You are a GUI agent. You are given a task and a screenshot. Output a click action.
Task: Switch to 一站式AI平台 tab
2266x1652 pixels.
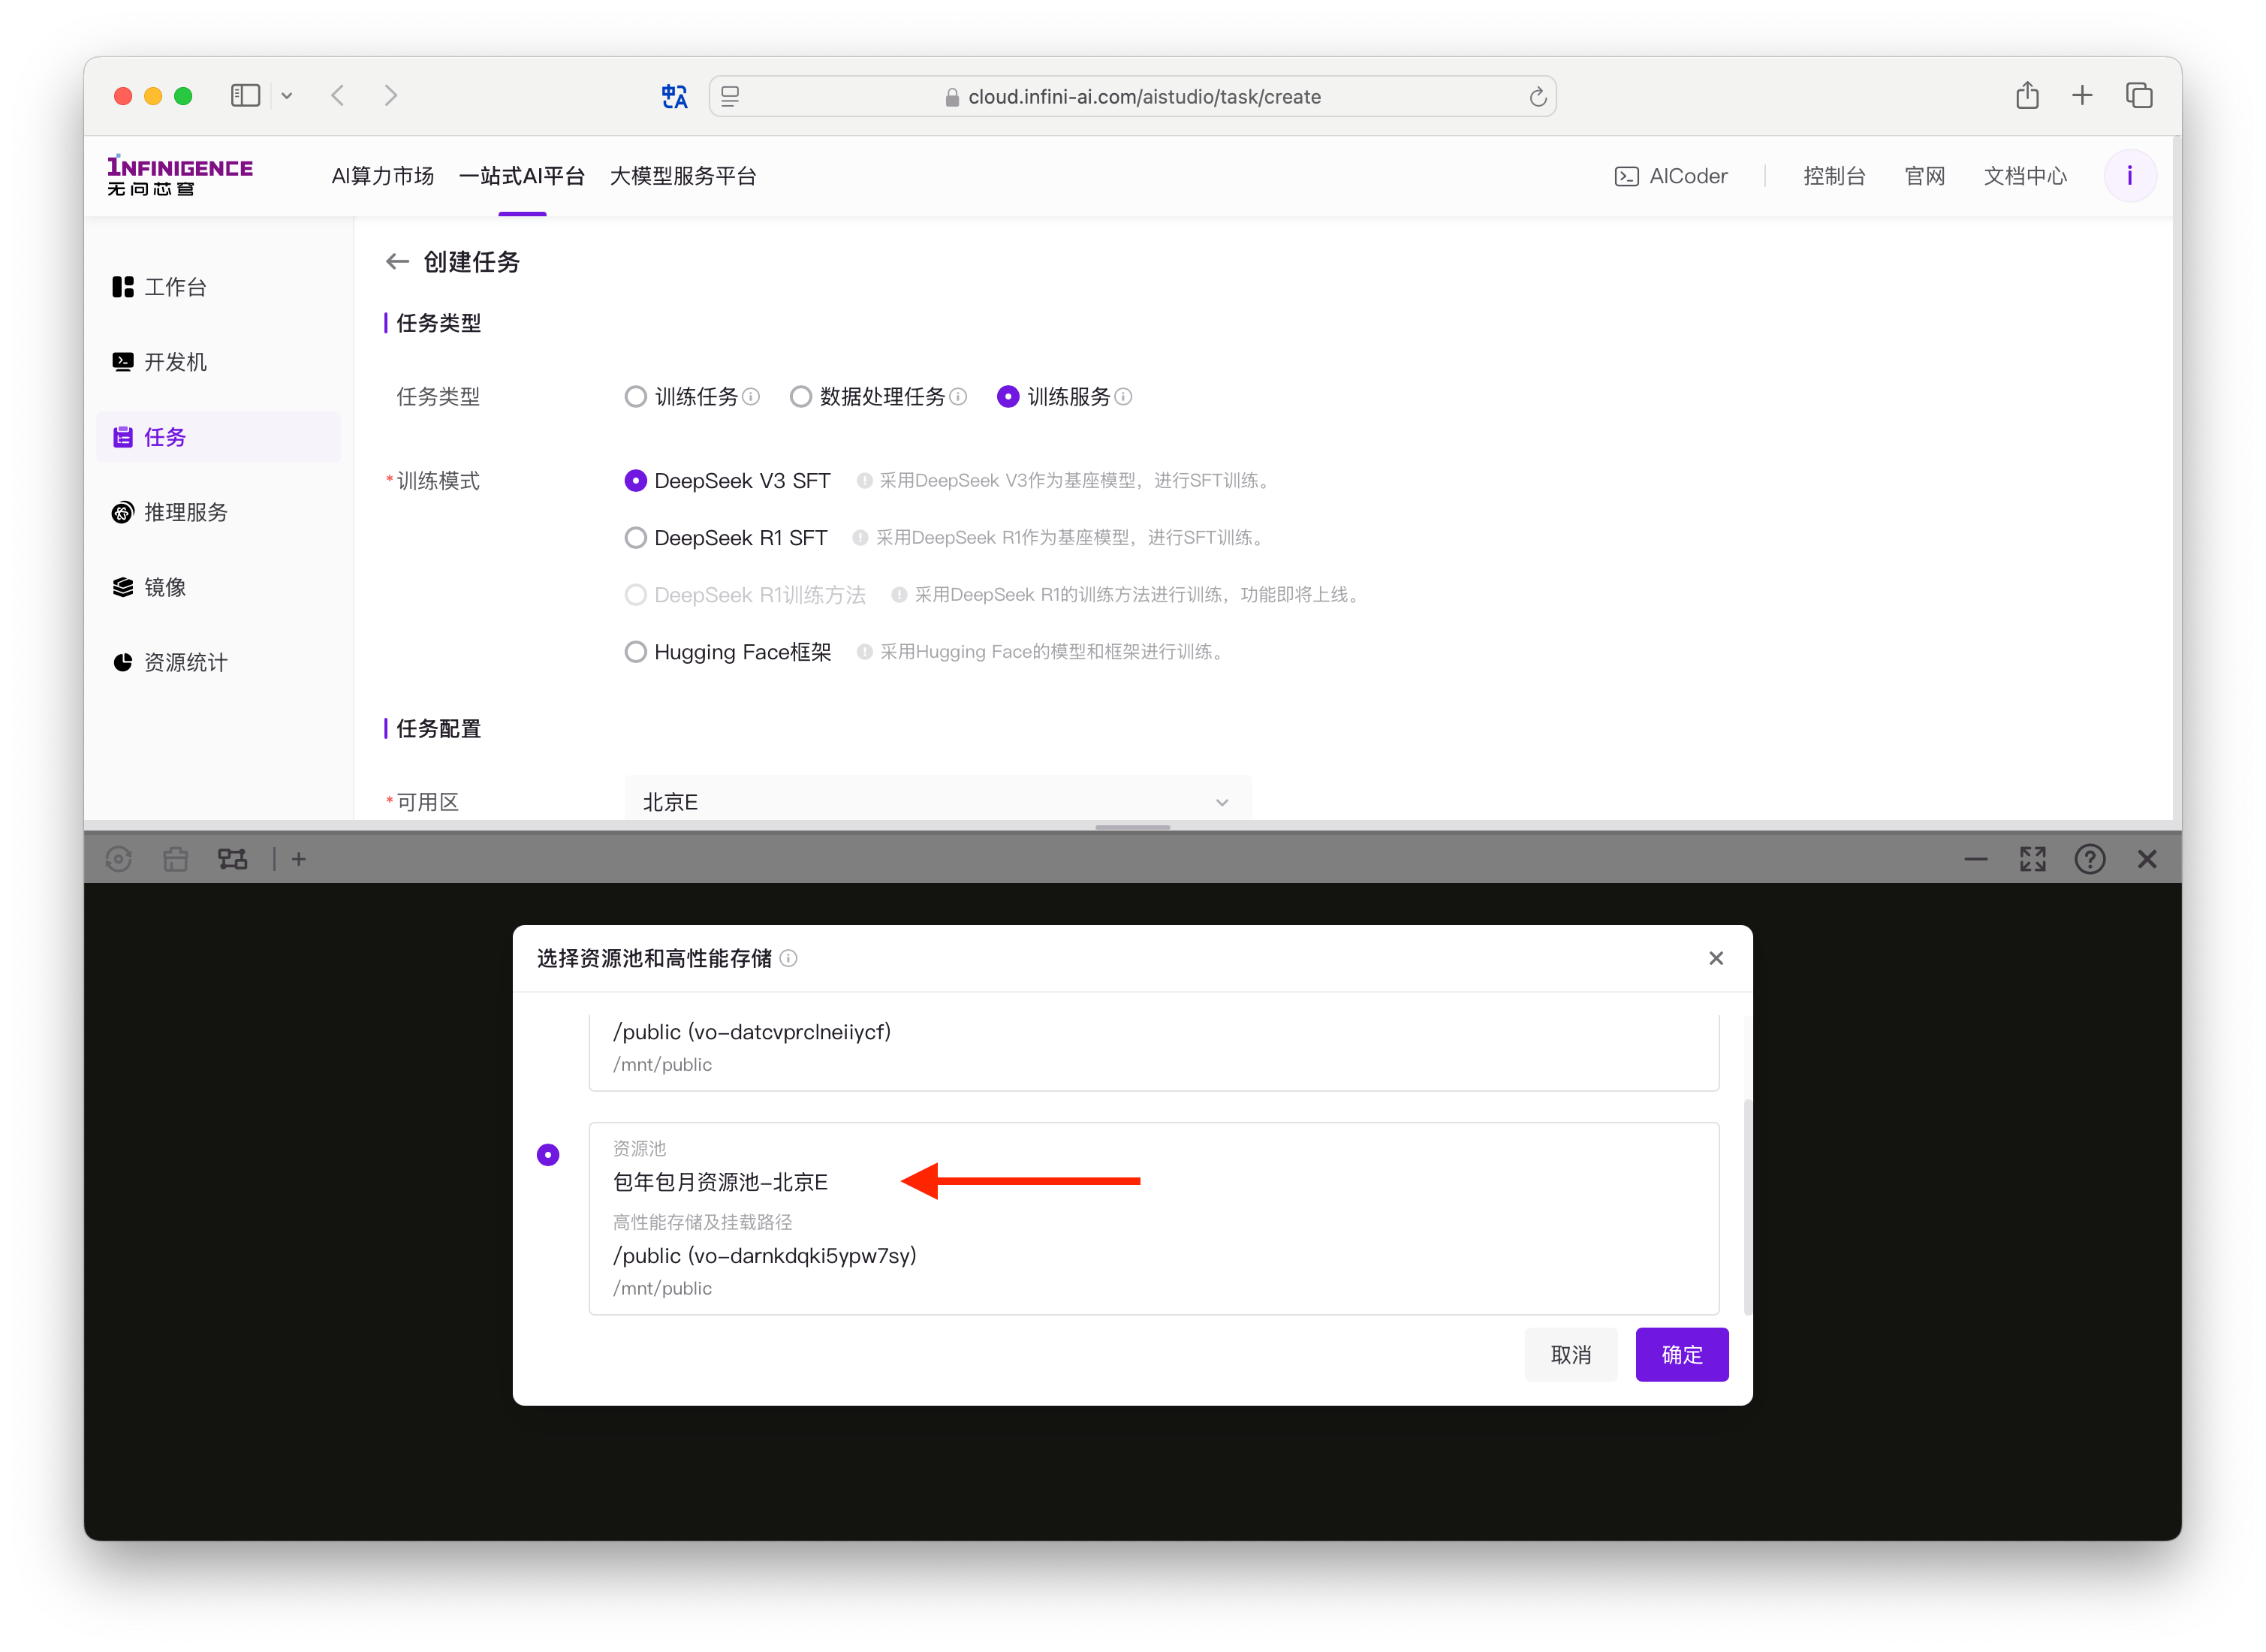point(522,176)
